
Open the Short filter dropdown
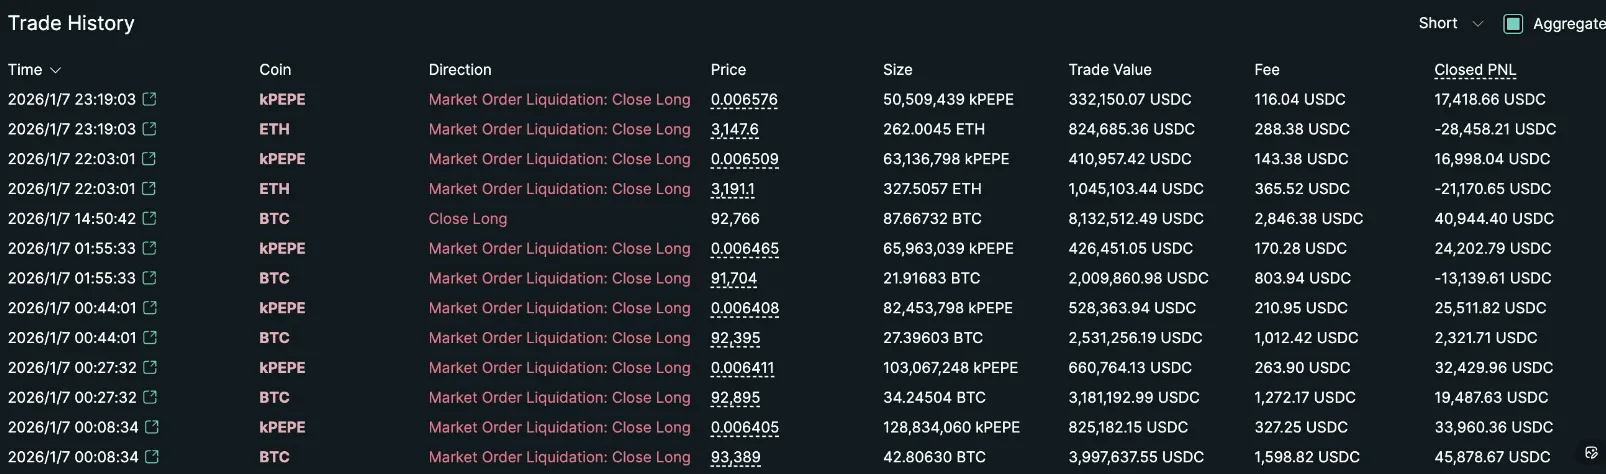(1450, 24)
